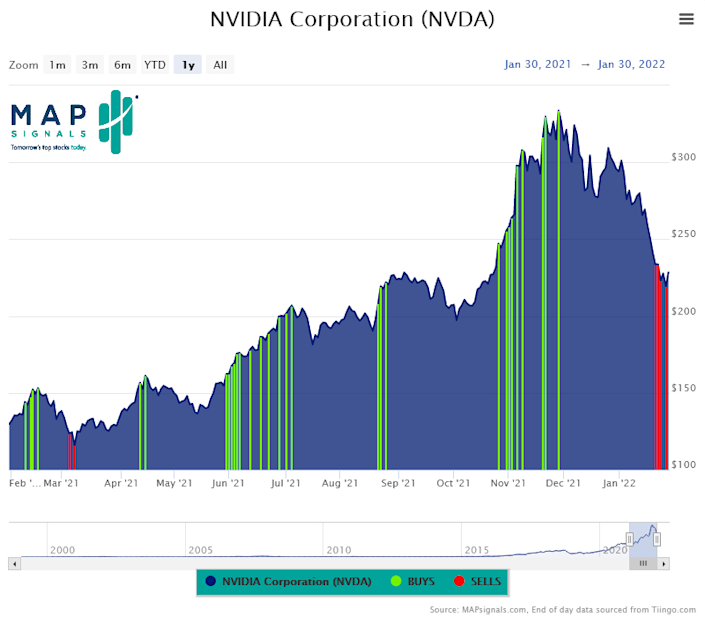This screenshot has width=705, height=617.
Task: Click the Sep '21 x-axis label
Action: (398, 483)
